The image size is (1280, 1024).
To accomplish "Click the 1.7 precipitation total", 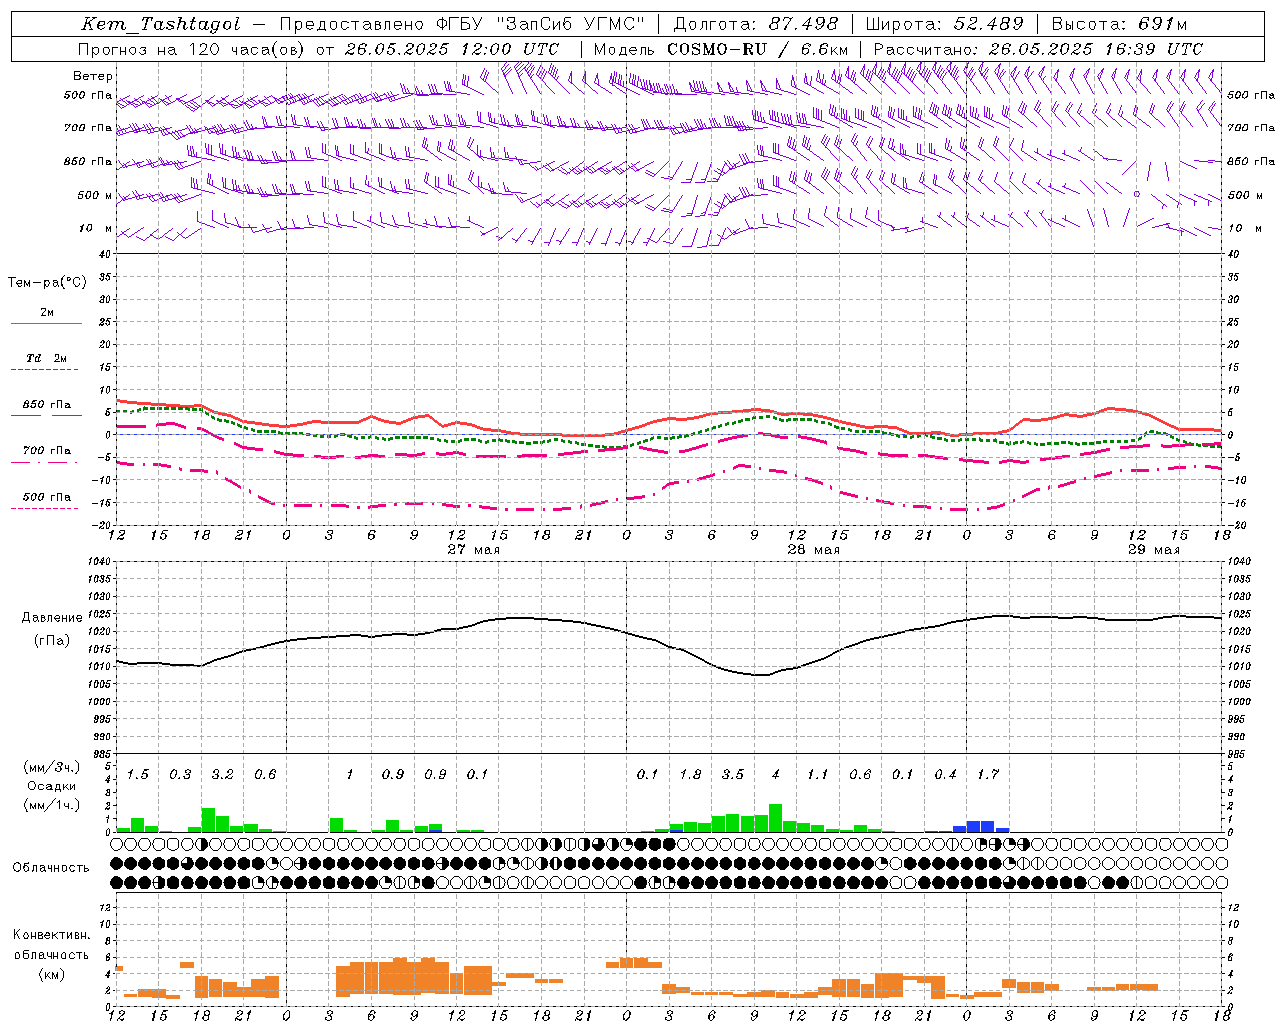I will coord(988,774).
